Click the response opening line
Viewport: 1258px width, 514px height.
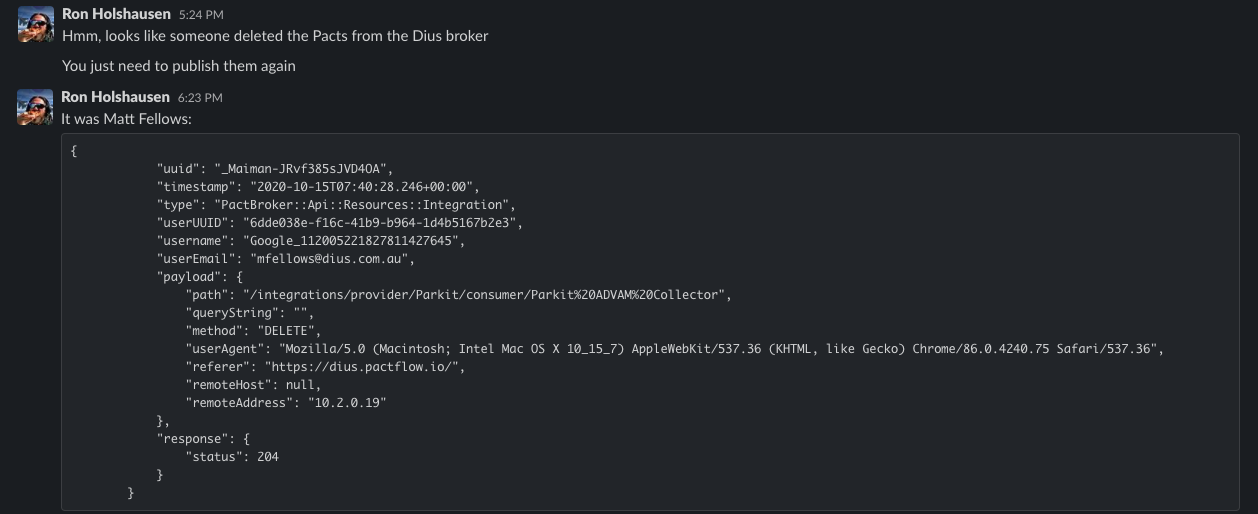(203, 439)
